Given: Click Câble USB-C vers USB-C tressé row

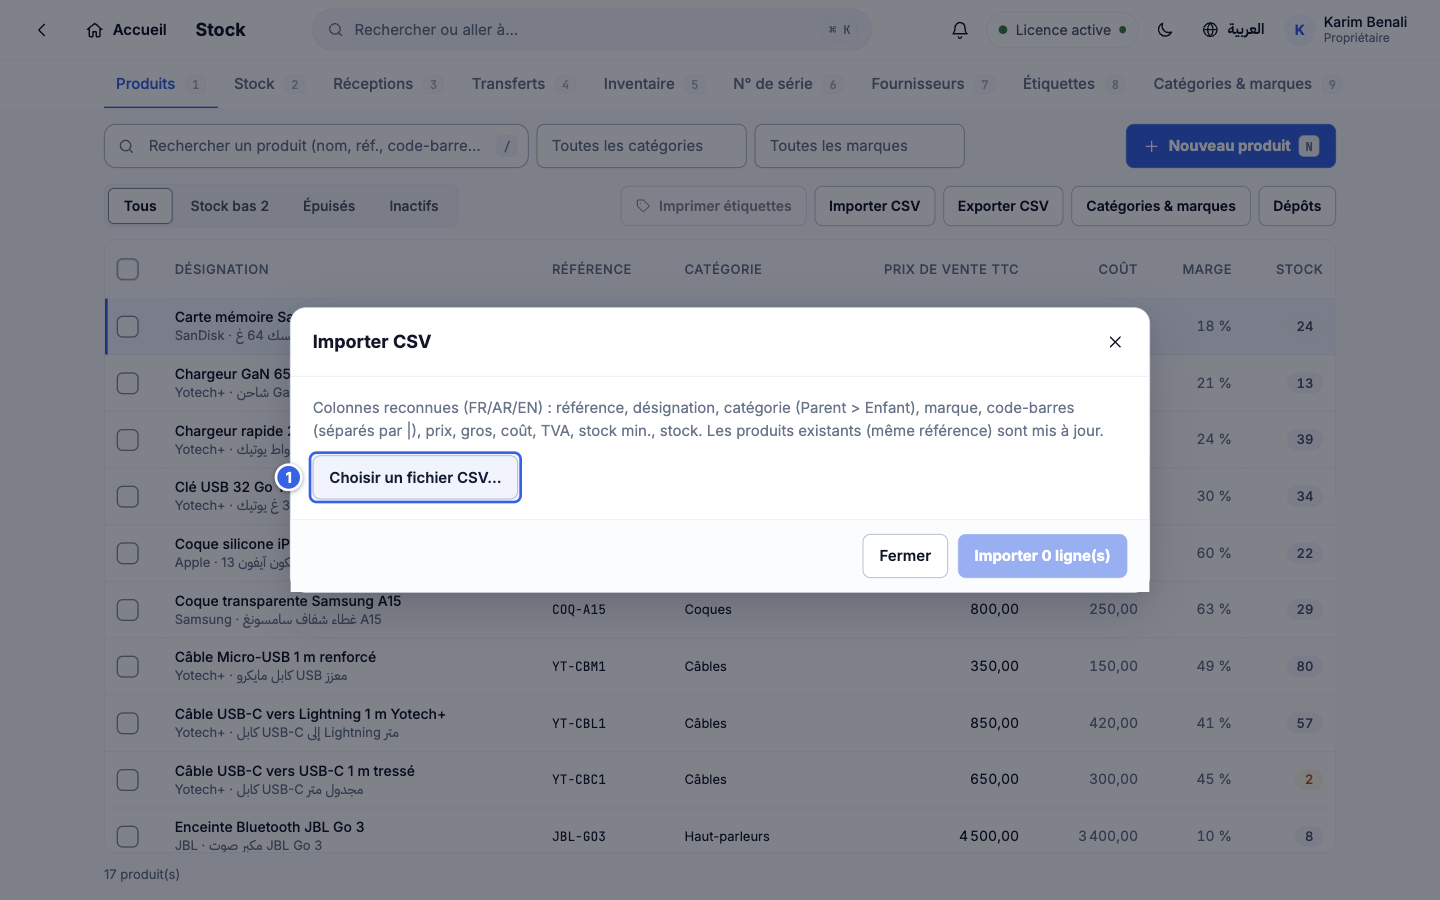Looking at the screenshot, I should (x=720, y=779).
